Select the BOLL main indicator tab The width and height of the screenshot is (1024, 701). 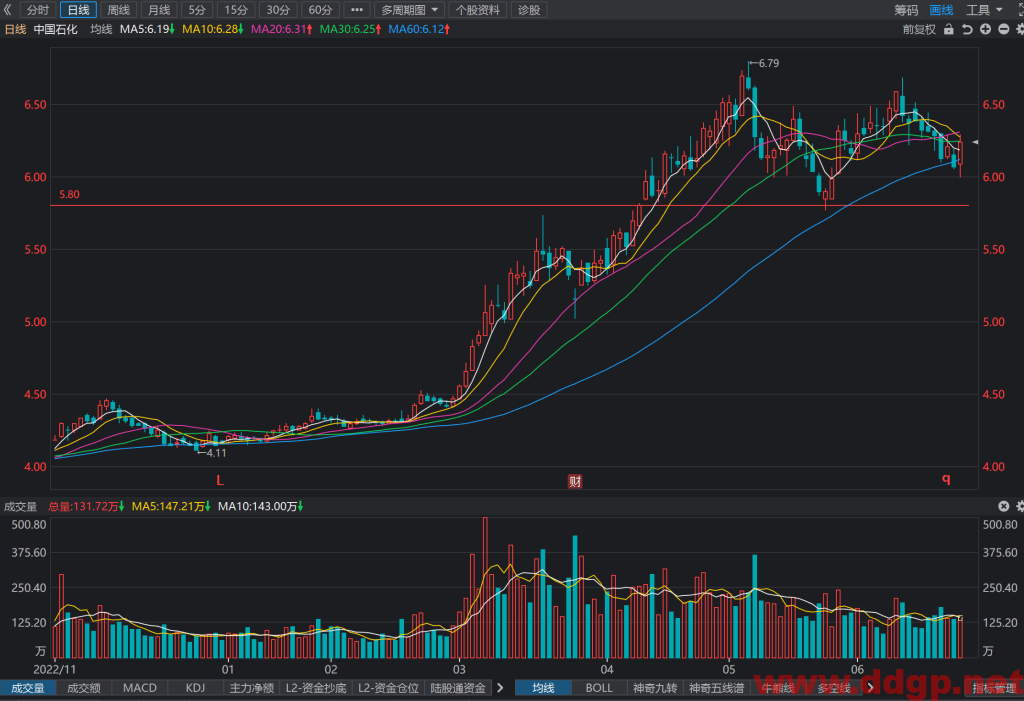(599, 688)
